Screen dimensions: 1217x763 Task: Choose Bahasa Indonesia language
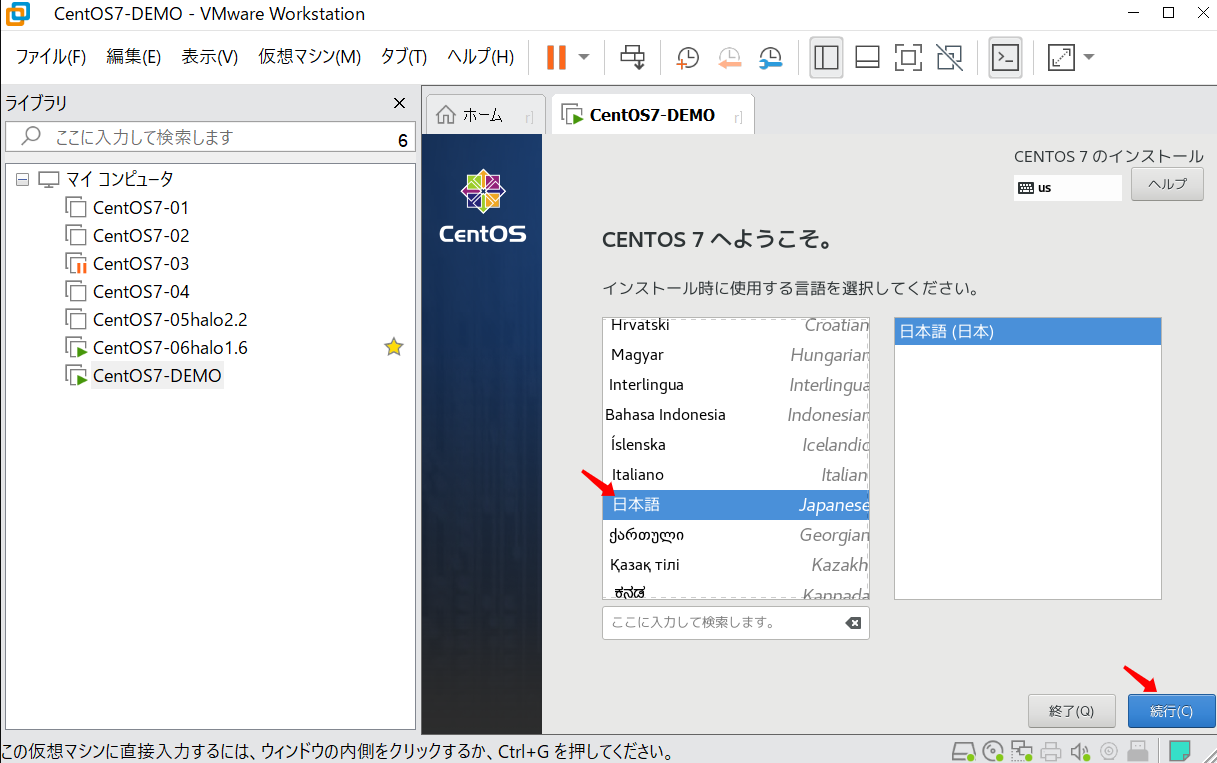pos(736,415)
